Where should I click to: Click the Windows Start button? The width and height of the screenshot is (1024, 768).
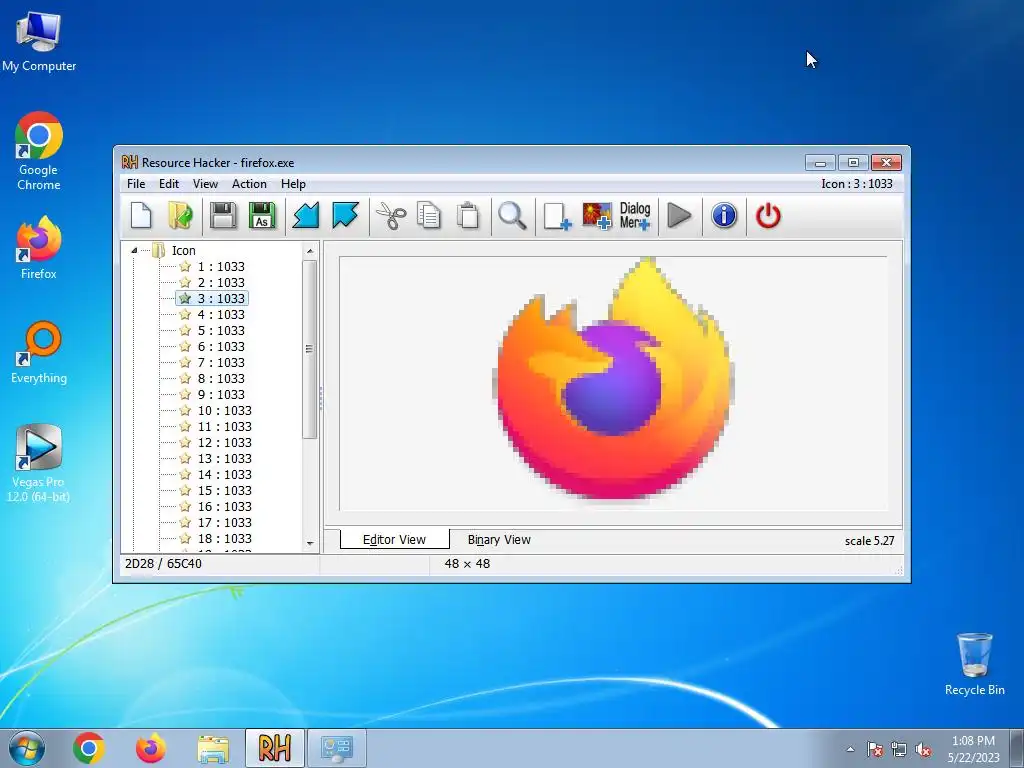(27, 748)
